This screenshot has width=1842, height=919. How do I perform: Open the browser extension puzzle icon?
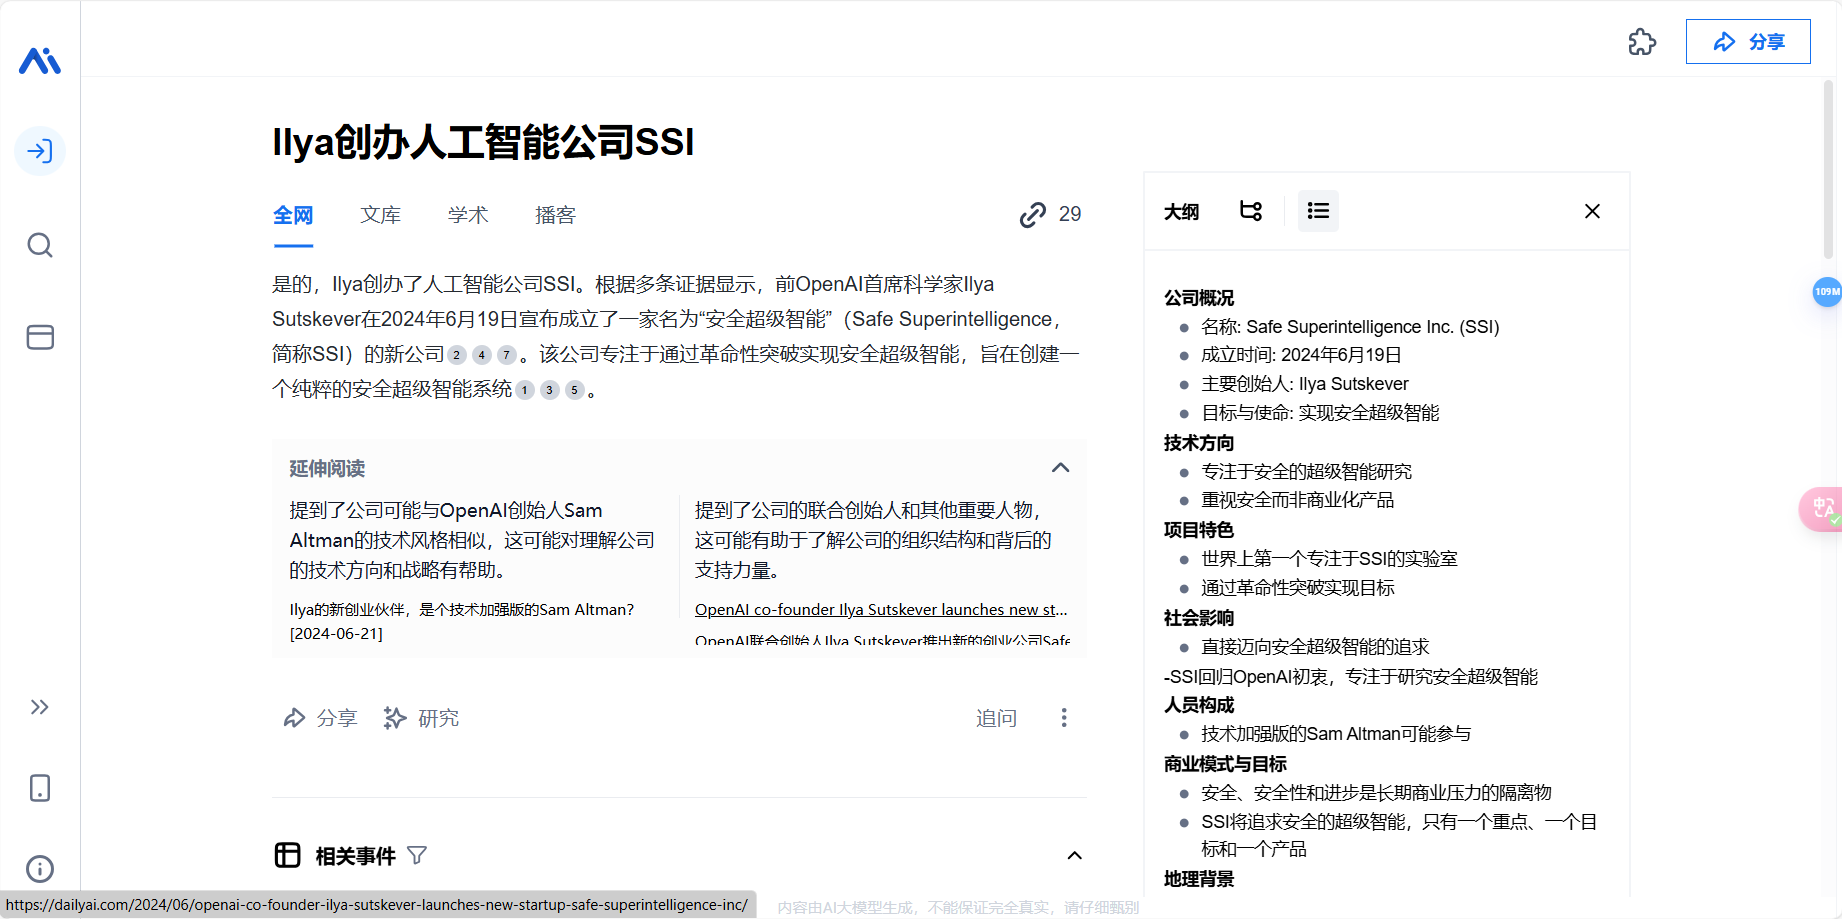click(1642, 42)
